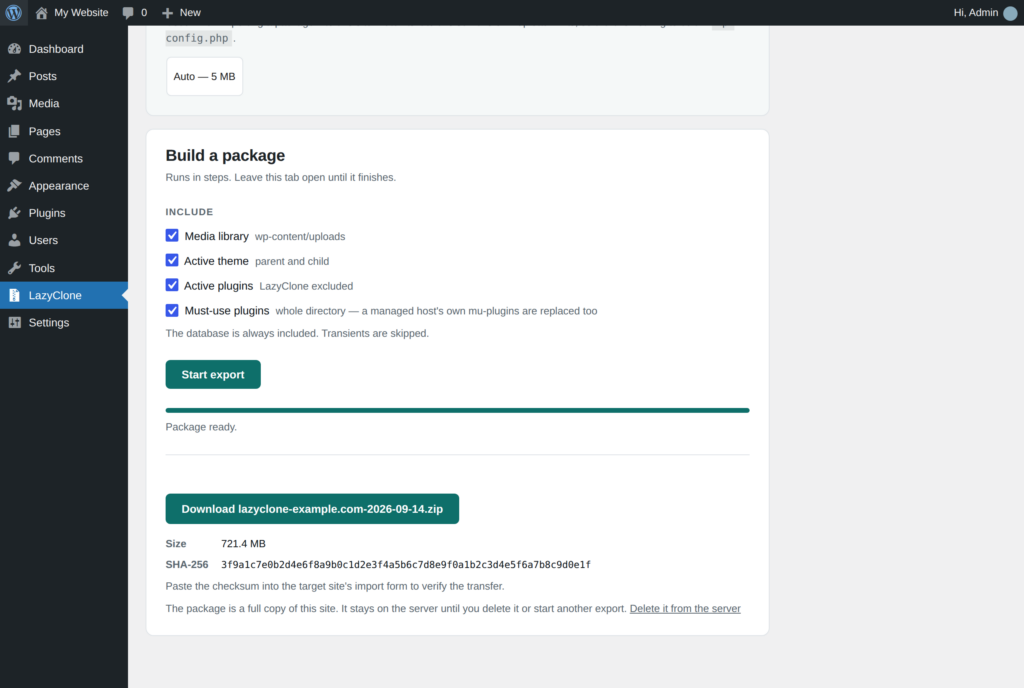This screenshot has width=1024, height=688.
Task: Open the comments bubble icon in admin bar
Action: coord(128,12)
